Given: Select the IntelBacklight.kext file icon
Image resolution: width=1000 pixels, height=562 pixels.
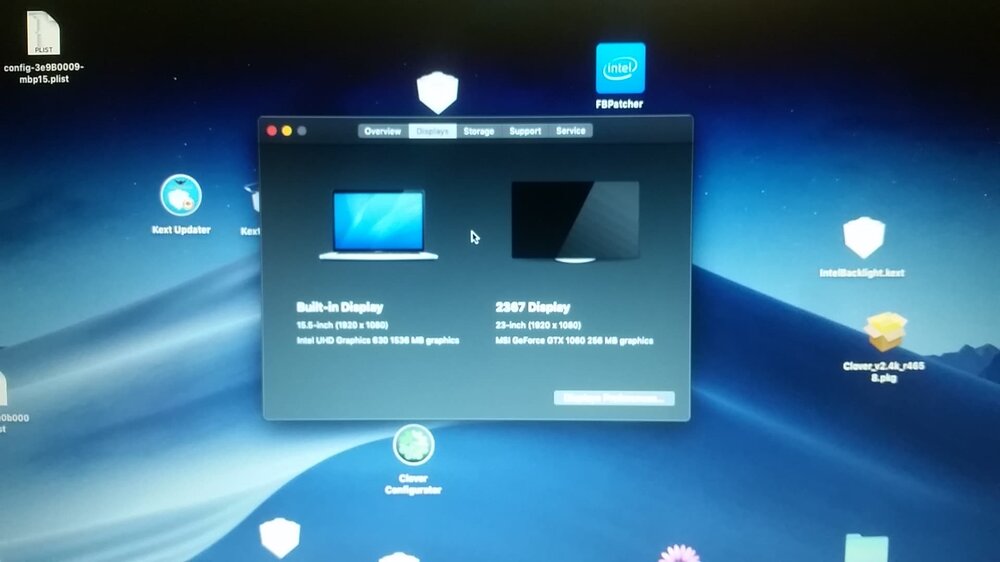Looking at the screenshot, I should [863, 238].
